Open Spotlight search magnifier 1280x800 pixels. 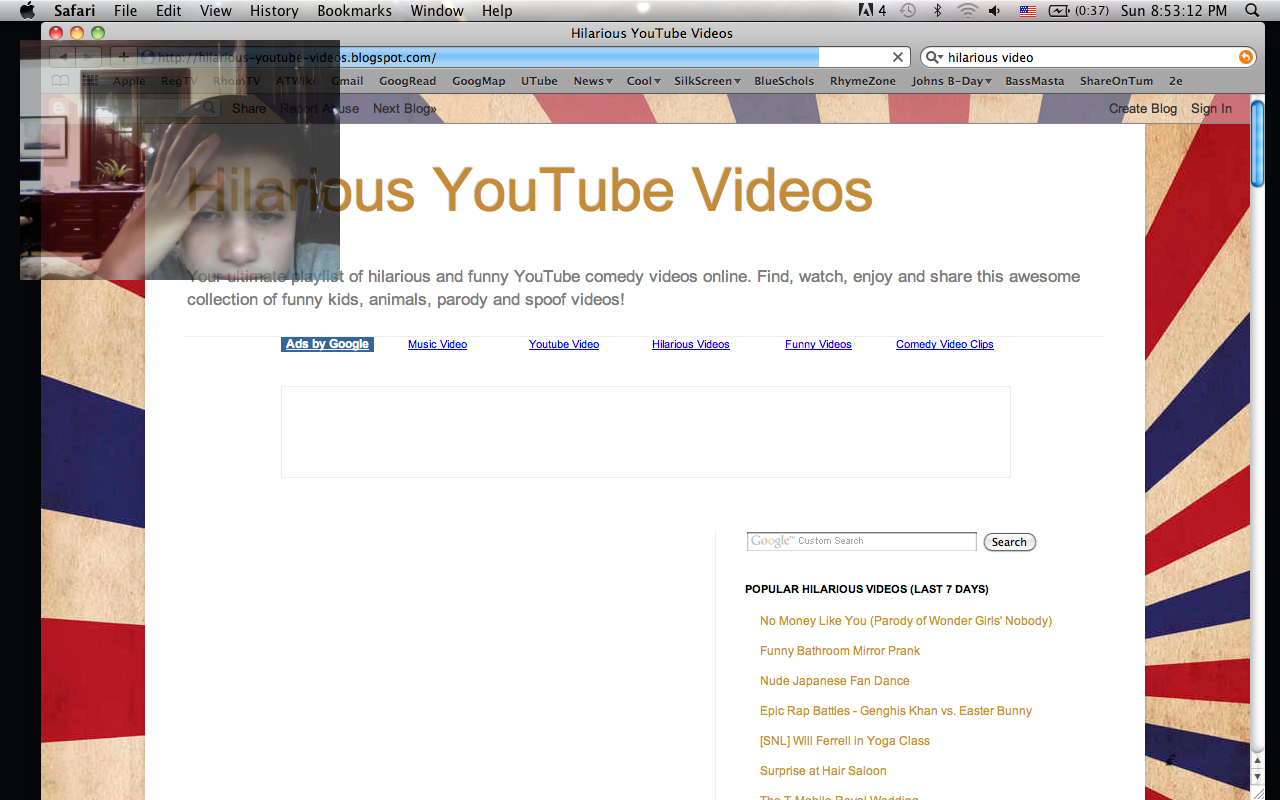1252,11
